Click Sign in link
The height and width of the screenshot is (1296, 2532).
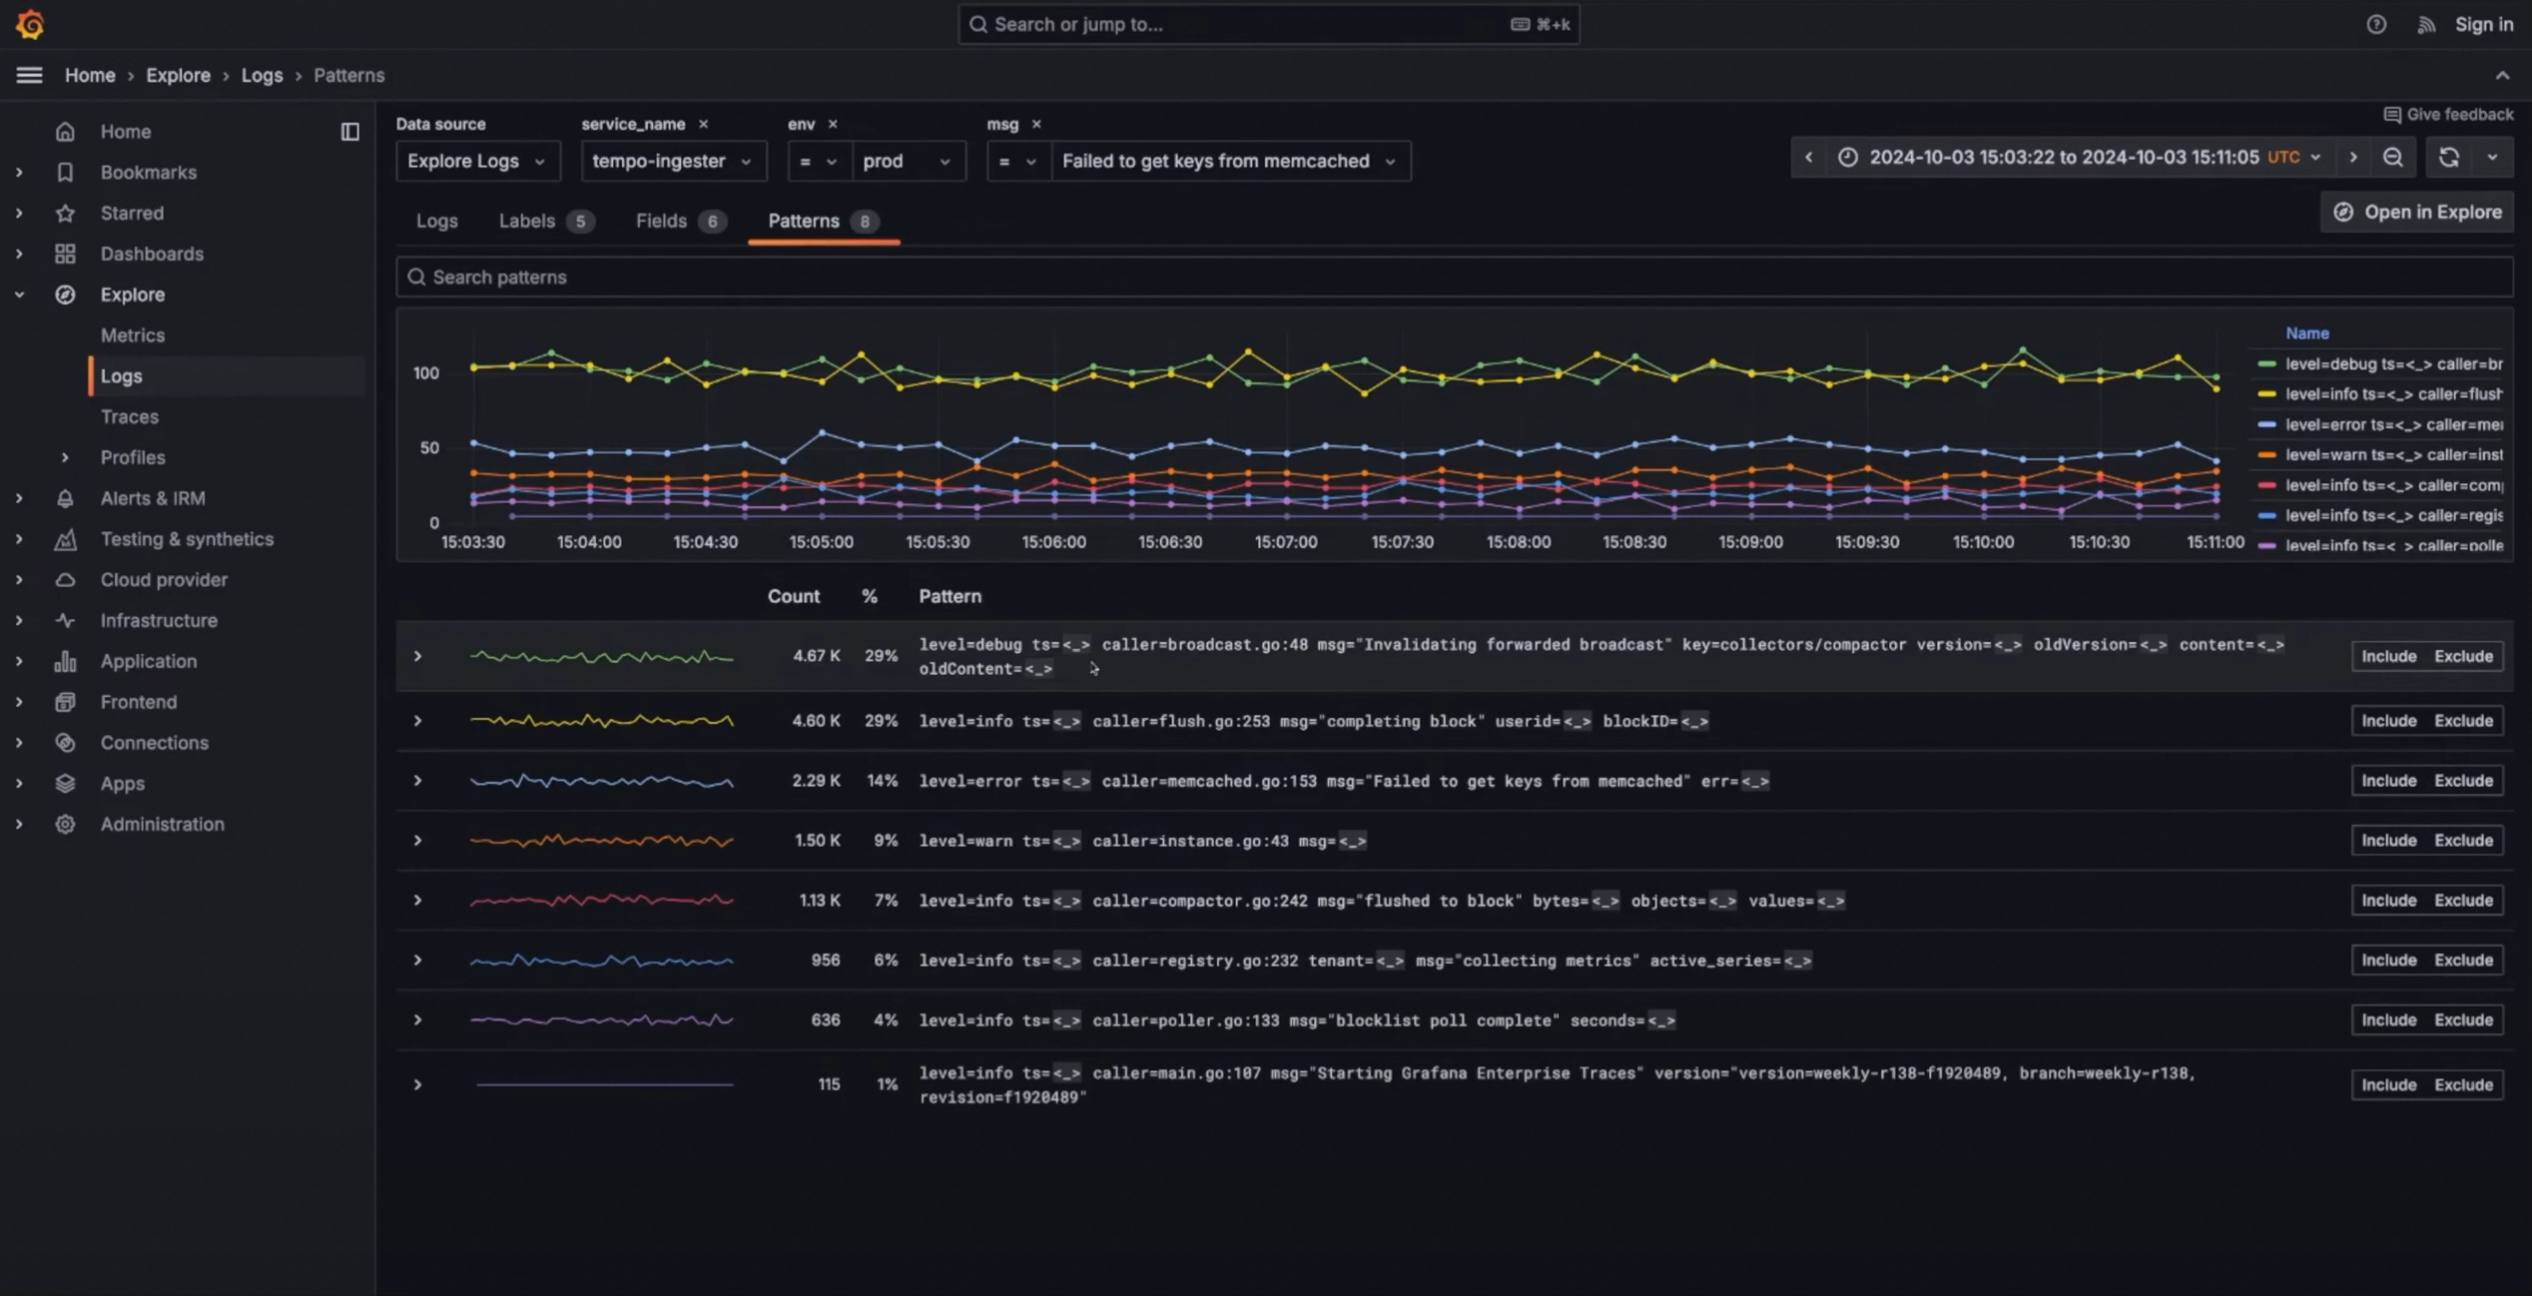pos(2484,25)
